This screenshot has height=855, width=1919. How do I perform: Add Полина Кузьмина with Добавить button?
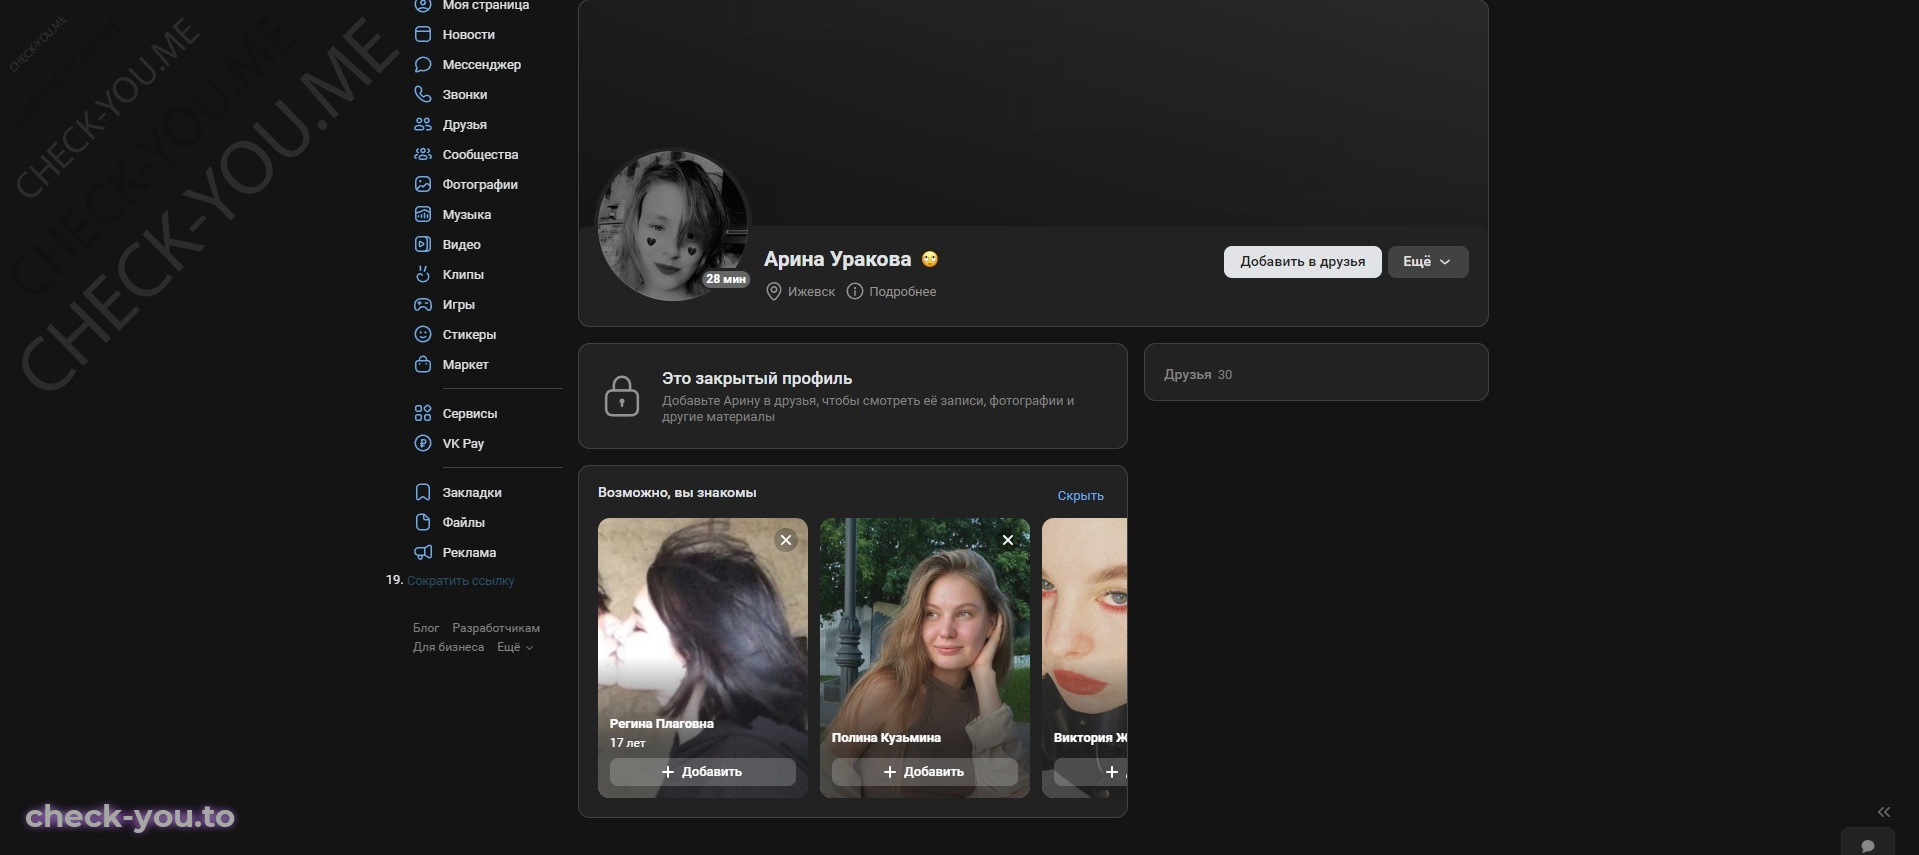pyautogui.click(x=925, y=772)
